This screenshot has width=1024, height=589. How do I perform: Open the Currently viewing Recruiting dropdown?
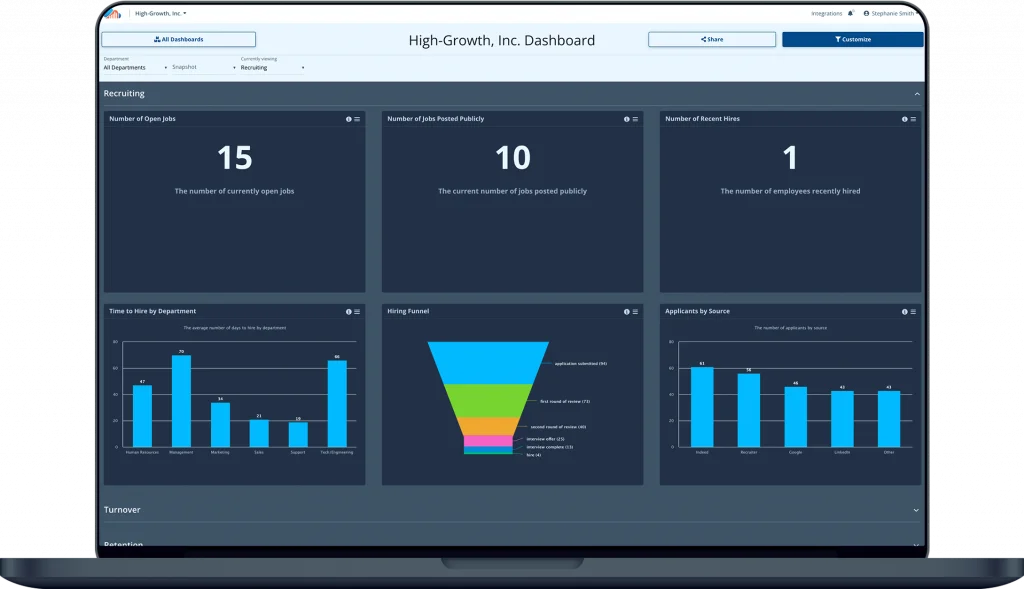click(x=272, y=68)
